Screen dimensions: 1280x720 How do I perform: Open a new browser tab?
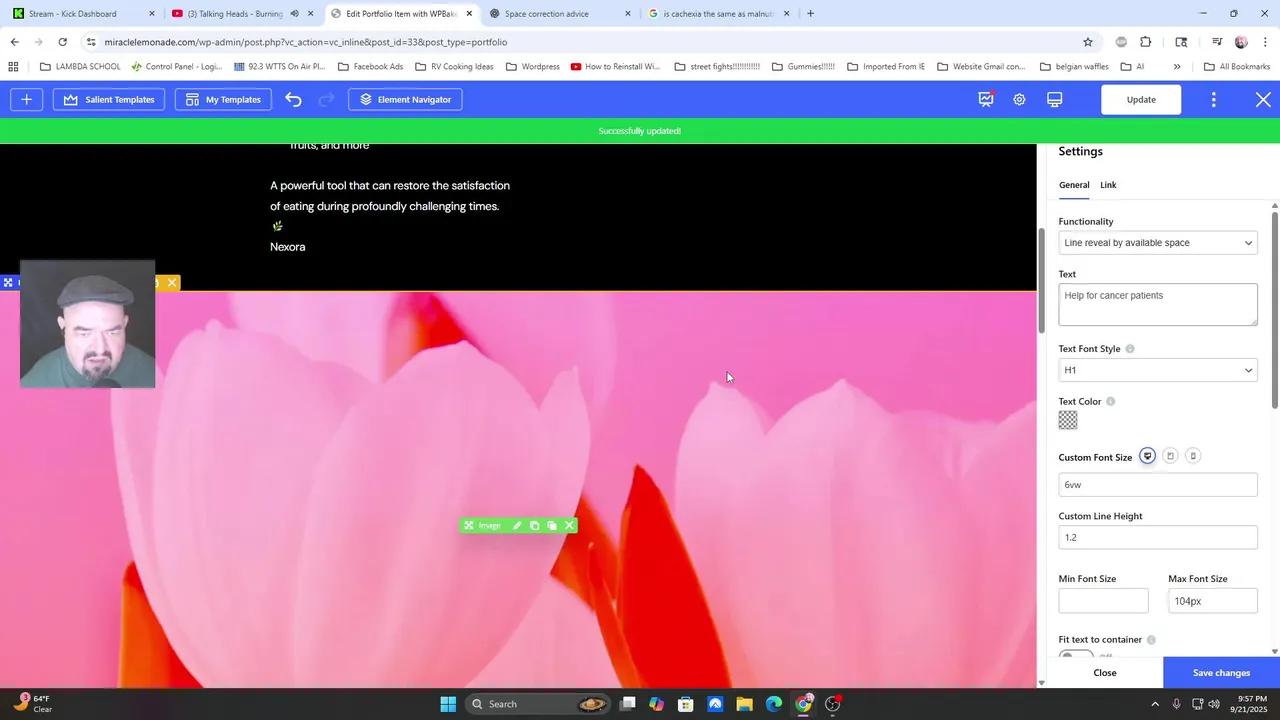[810, 14]
